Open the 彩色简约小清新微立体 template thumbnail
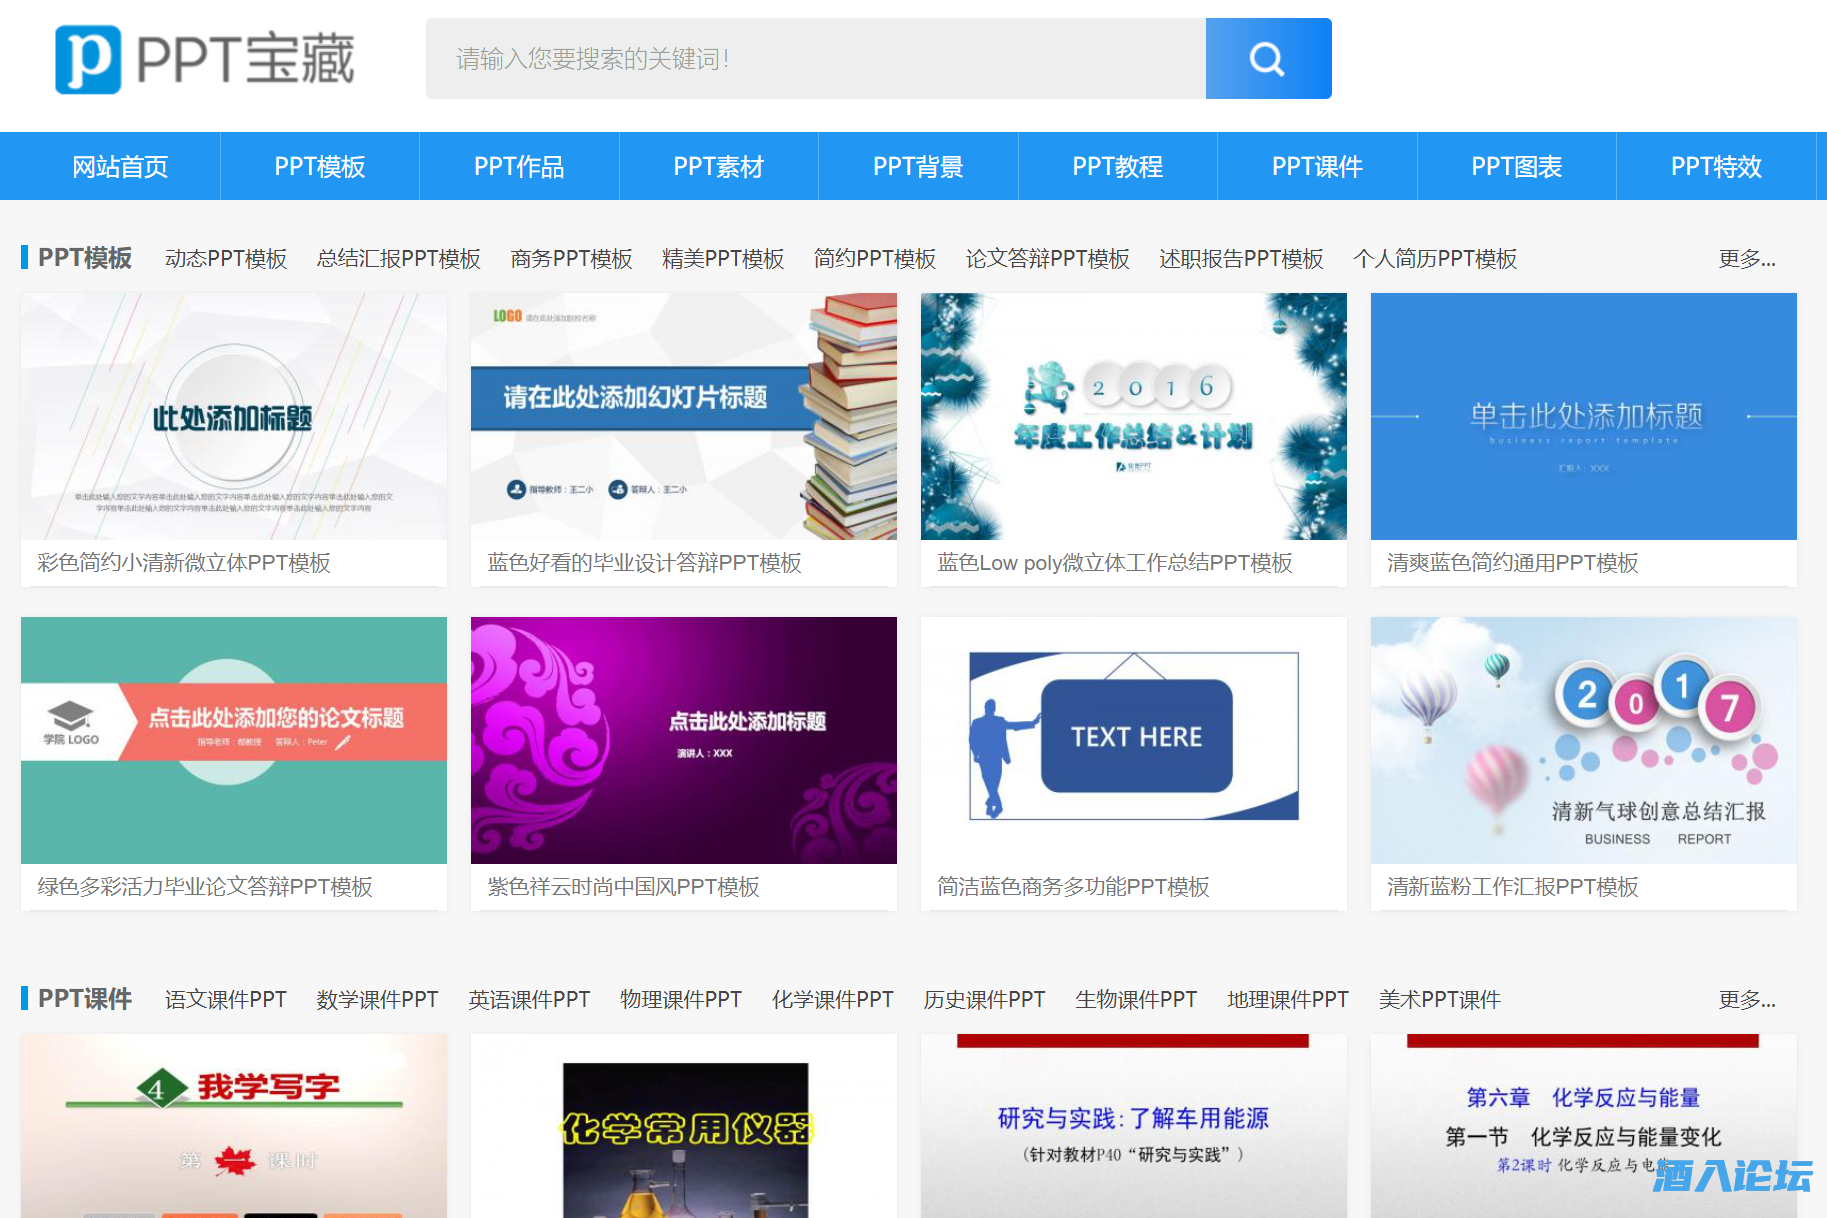The width and height of the screenshot is (1827, 1218). (x=234, y=416)
